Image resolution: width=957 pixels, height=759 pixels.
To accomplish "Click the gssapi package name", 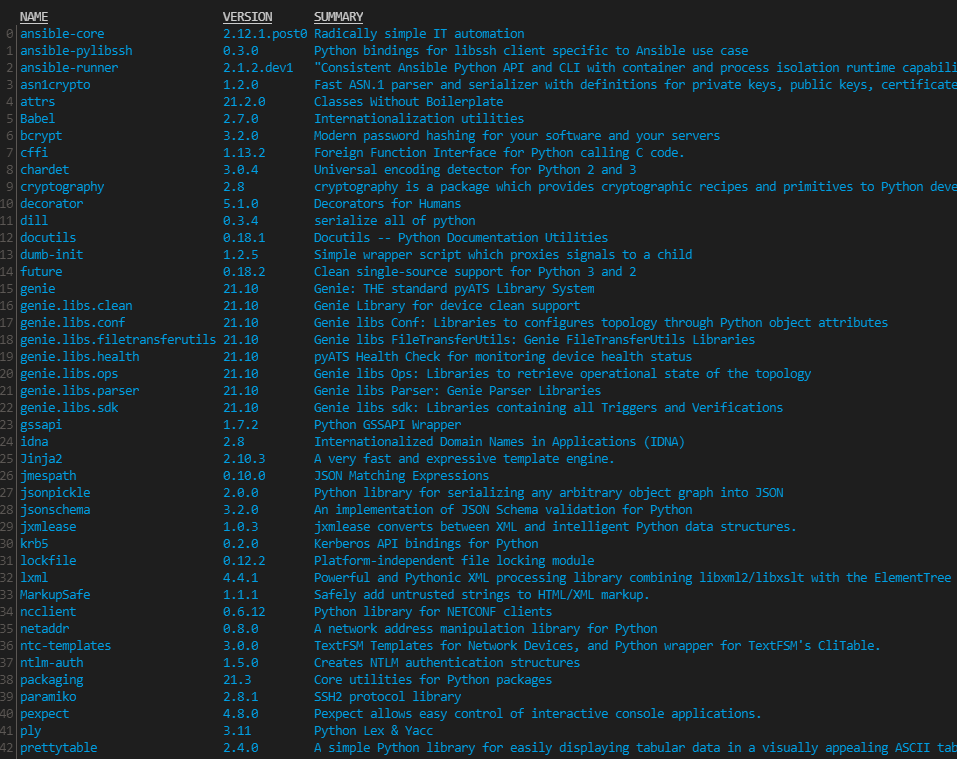I will pyautogui.click(x=41, y=425).
